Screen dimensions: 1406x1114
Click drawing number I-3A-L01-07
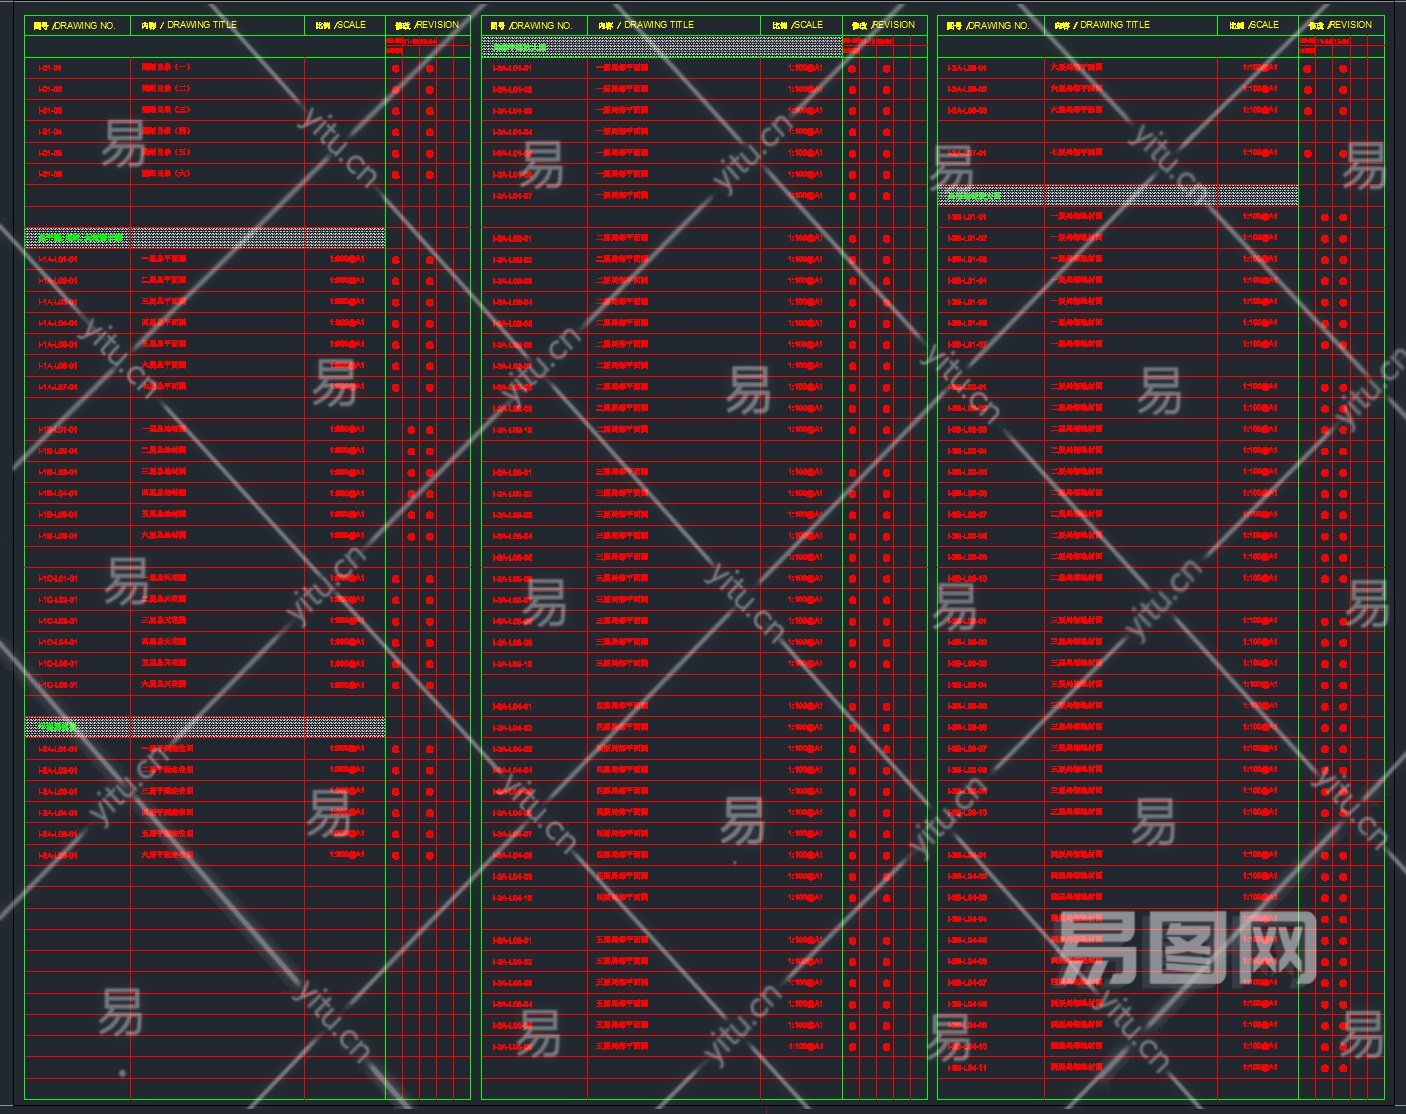point(512,196)
